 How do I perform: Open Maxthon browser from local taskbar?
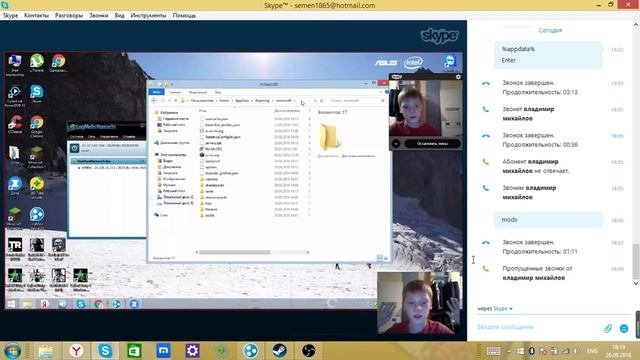(163, 351)
